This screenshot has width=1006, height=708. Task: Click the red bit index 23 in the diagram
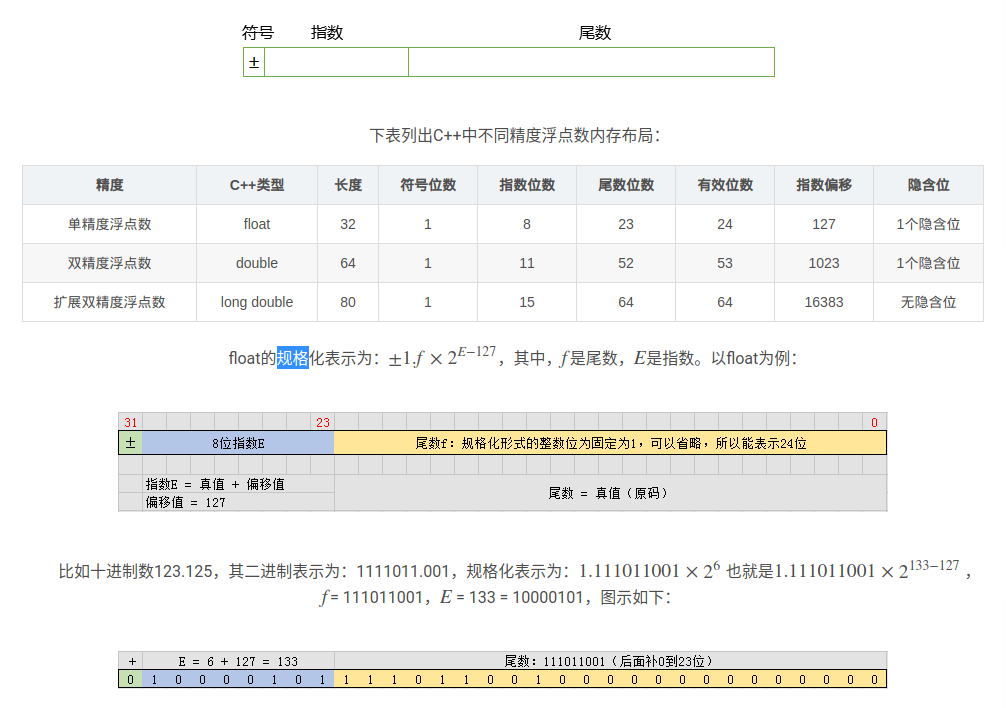click(x=323, y=423)
